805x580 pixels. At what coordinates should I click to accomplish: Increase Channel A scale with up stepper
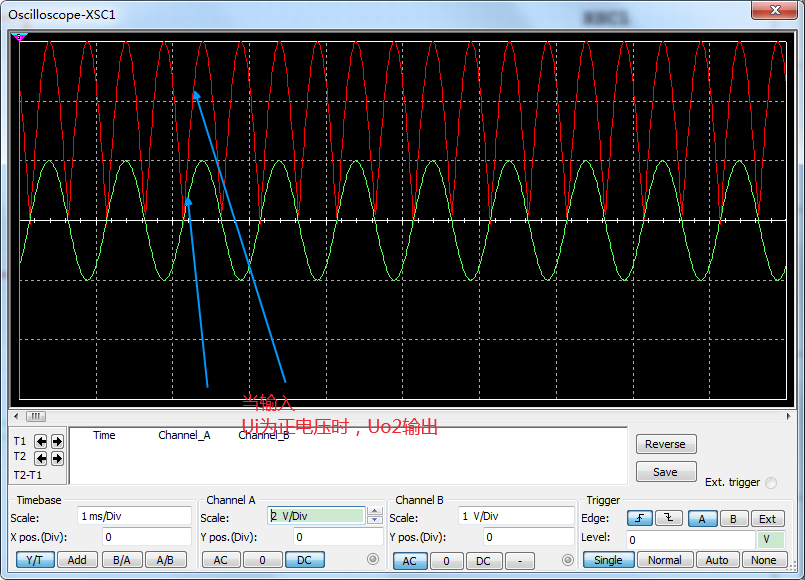point(375,512)
